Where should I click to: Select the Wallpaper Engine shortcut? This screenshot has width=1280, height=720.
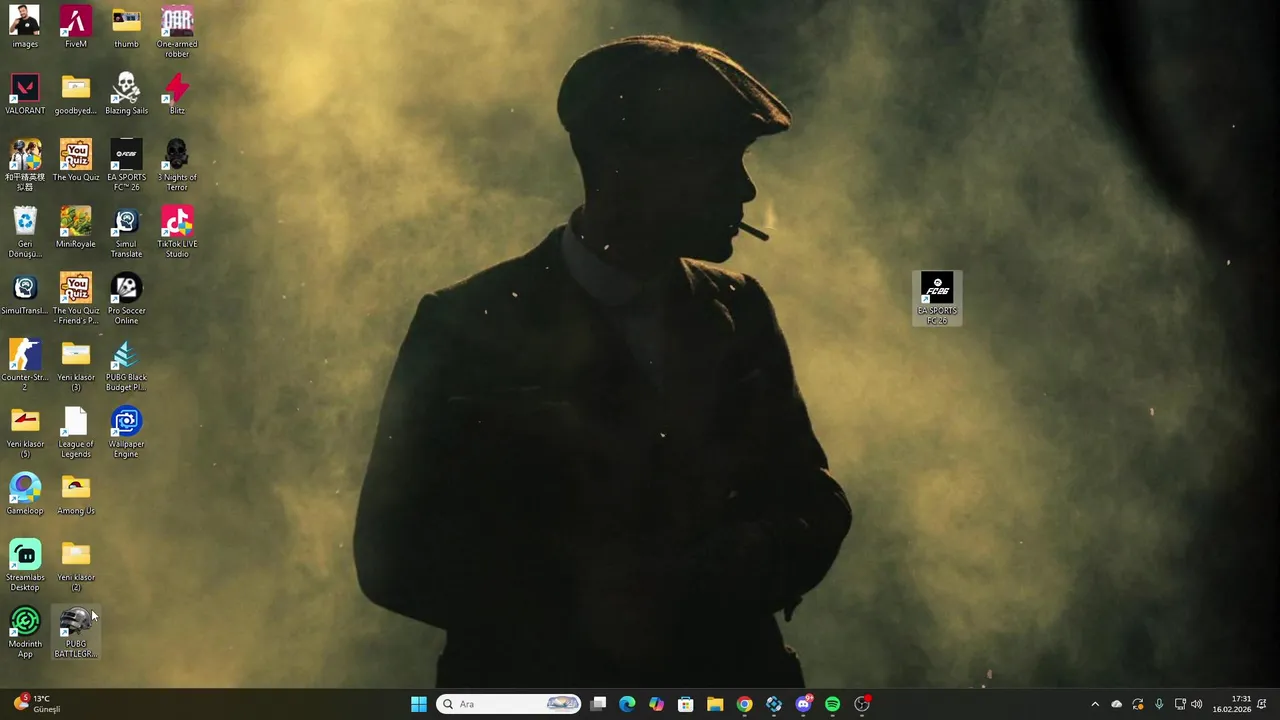126,433
